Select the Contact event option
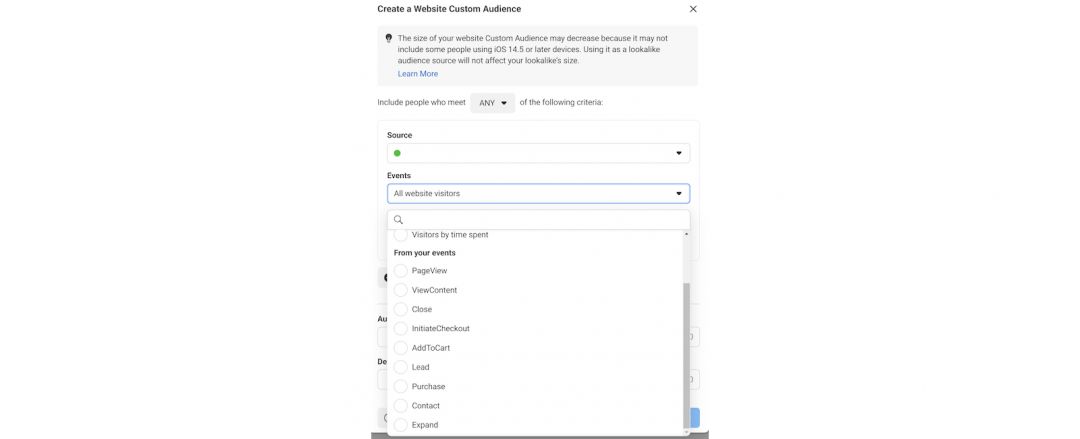1080x439 pixels. pos(401,406)
